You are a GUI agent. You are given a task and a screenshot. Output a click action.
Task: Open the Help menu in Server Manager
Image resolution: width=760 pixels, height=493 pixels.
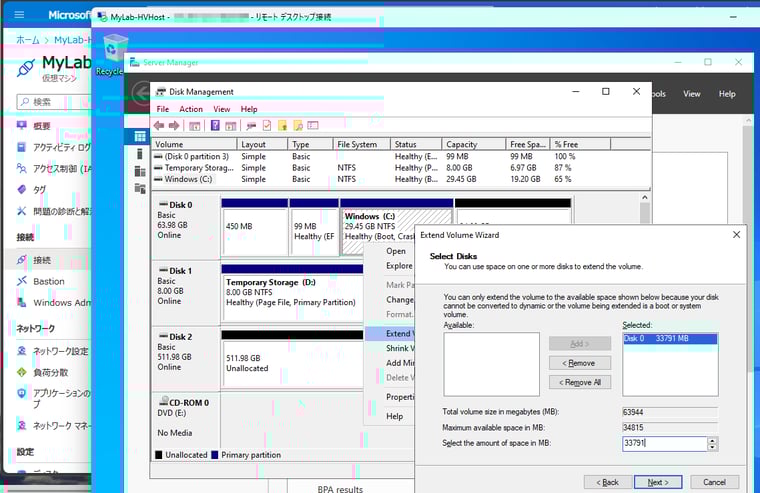[x=727, y=94]
